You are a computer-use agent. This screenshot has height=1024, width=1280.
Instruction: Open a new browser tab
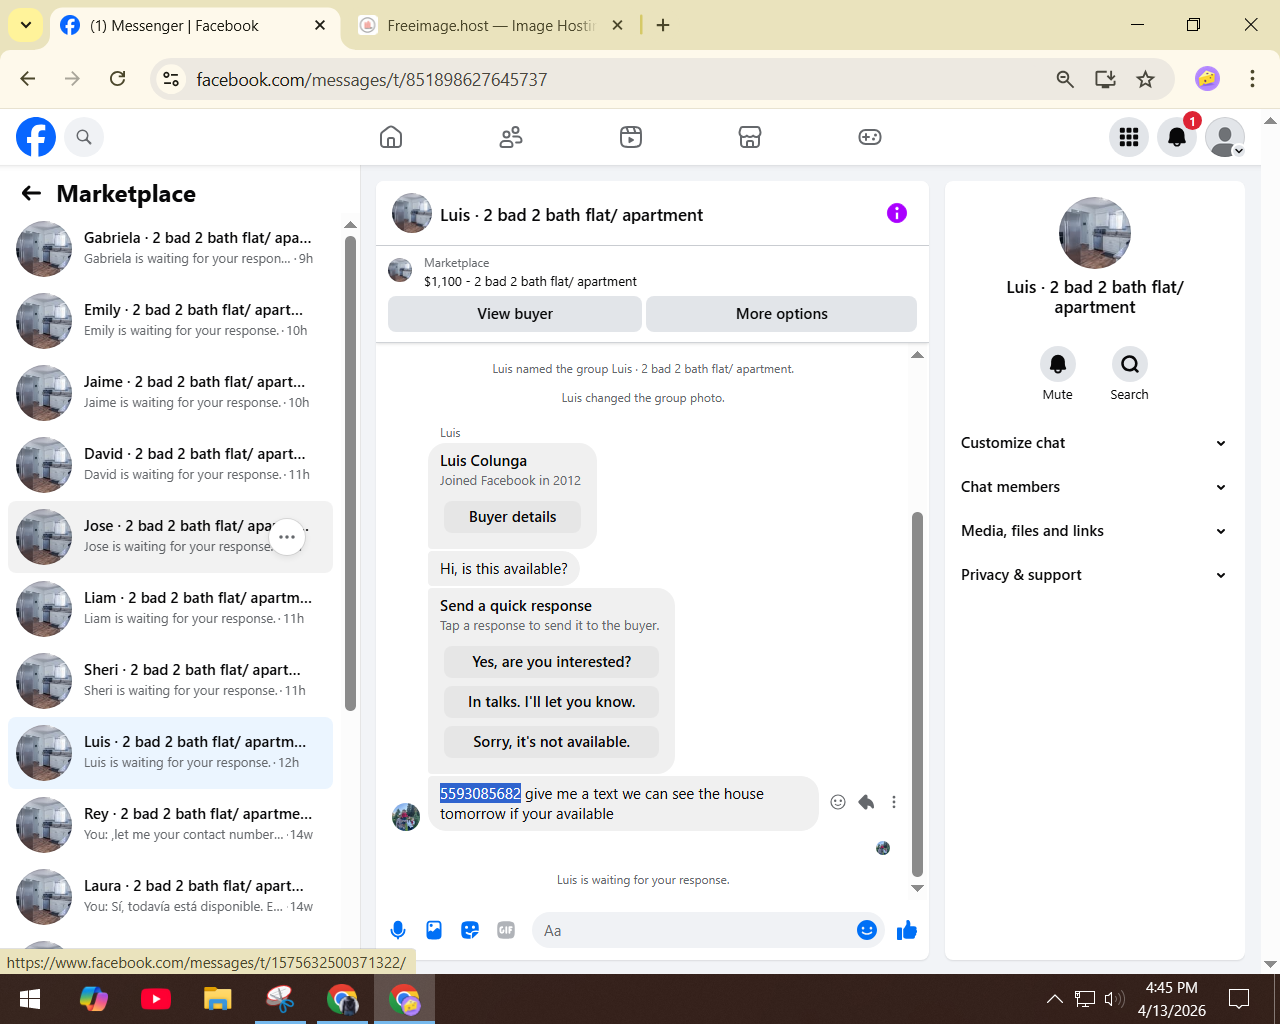[663, 25]
